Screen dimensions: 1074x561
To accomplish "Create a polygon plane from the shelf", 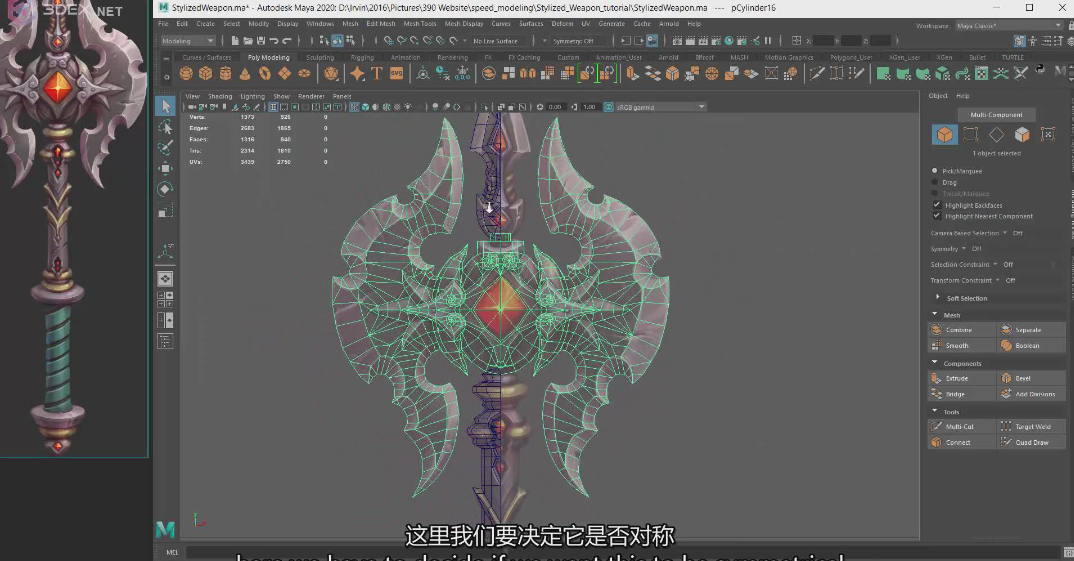I will 284,73.
